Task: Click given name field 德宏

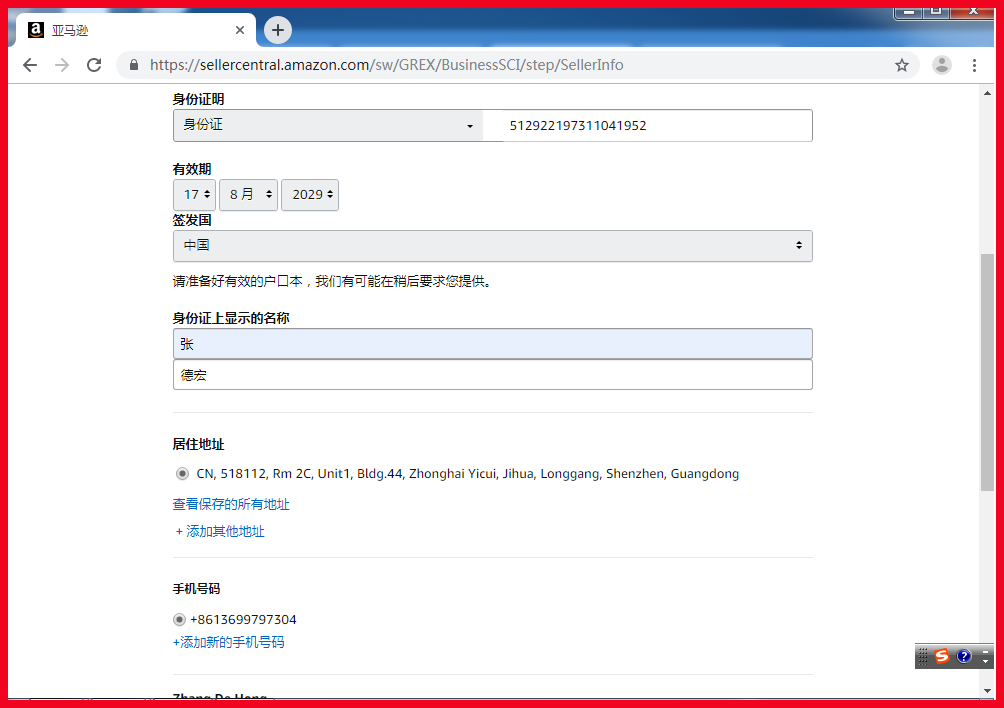Action: (492, 374)
